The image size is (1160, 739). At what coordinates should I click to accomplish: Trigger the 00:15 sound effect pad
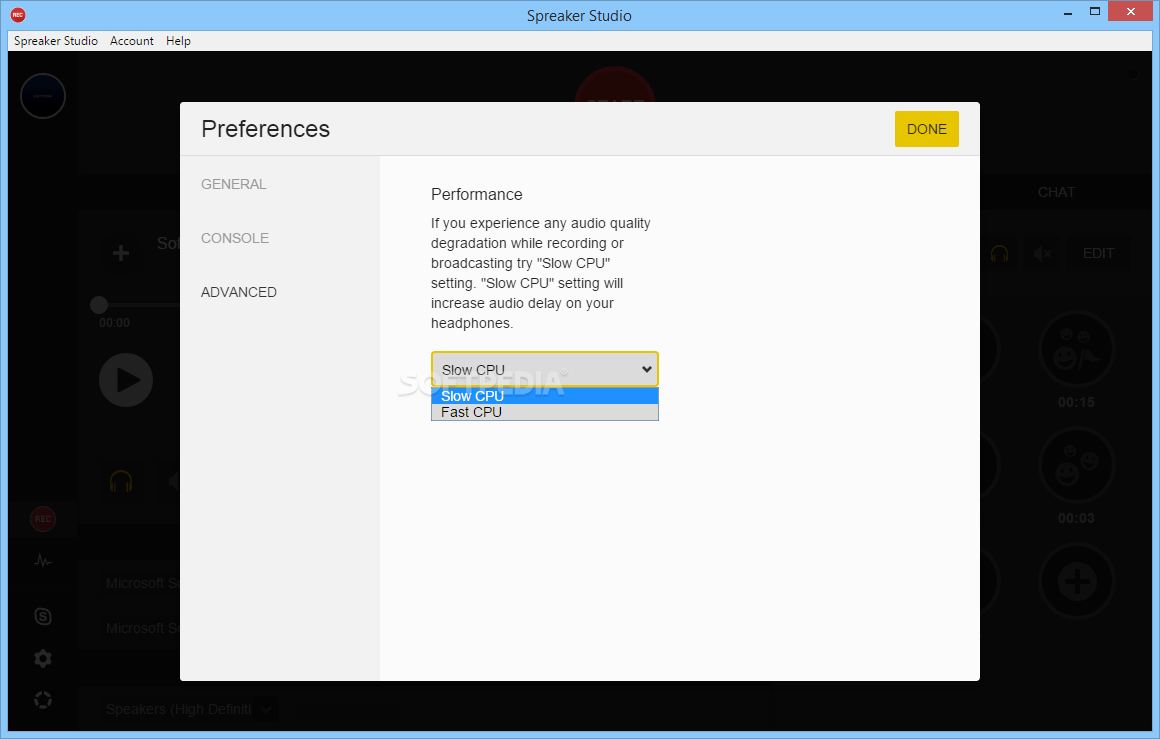pos(1076,349)
